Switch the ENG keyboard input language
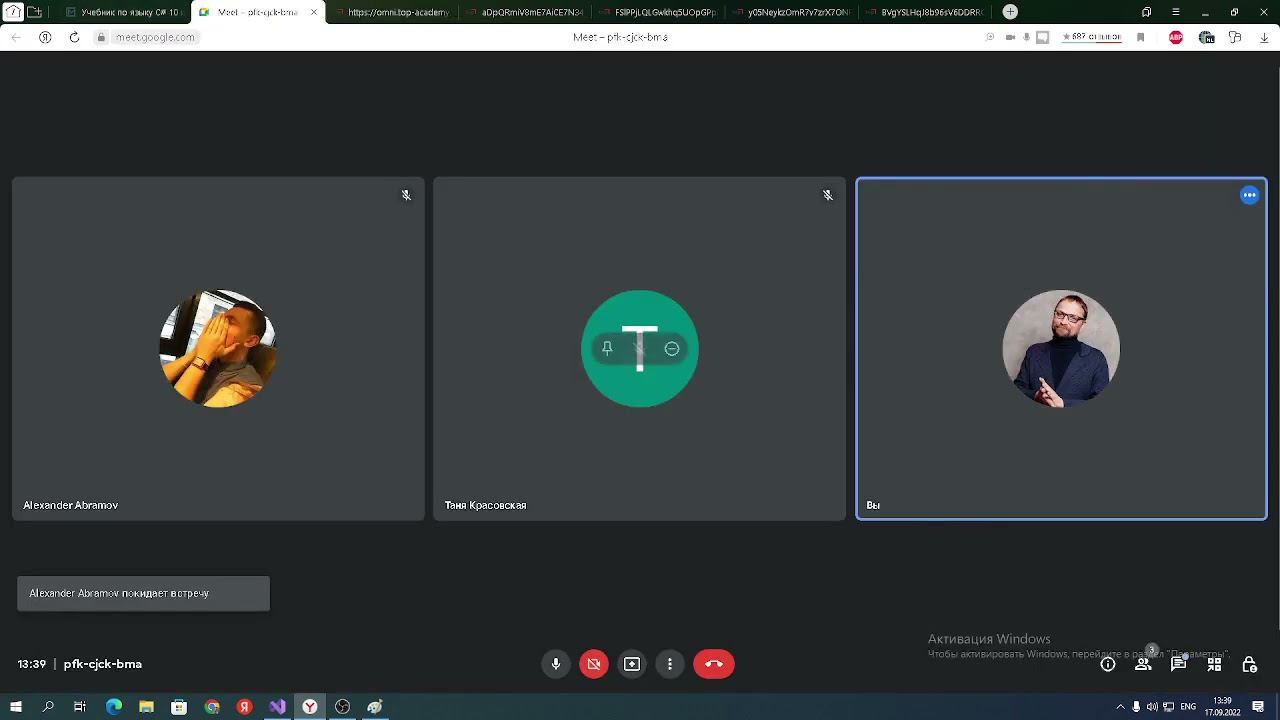Viewport: 1280px width, 720px height. (1188, 707)
